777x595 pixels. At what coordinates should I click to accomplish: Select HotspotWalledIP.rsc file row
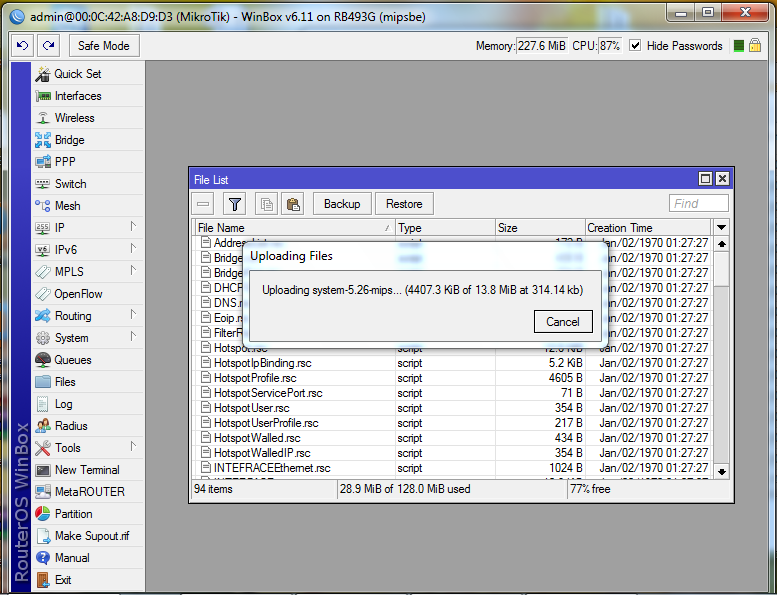pos(453,453)
